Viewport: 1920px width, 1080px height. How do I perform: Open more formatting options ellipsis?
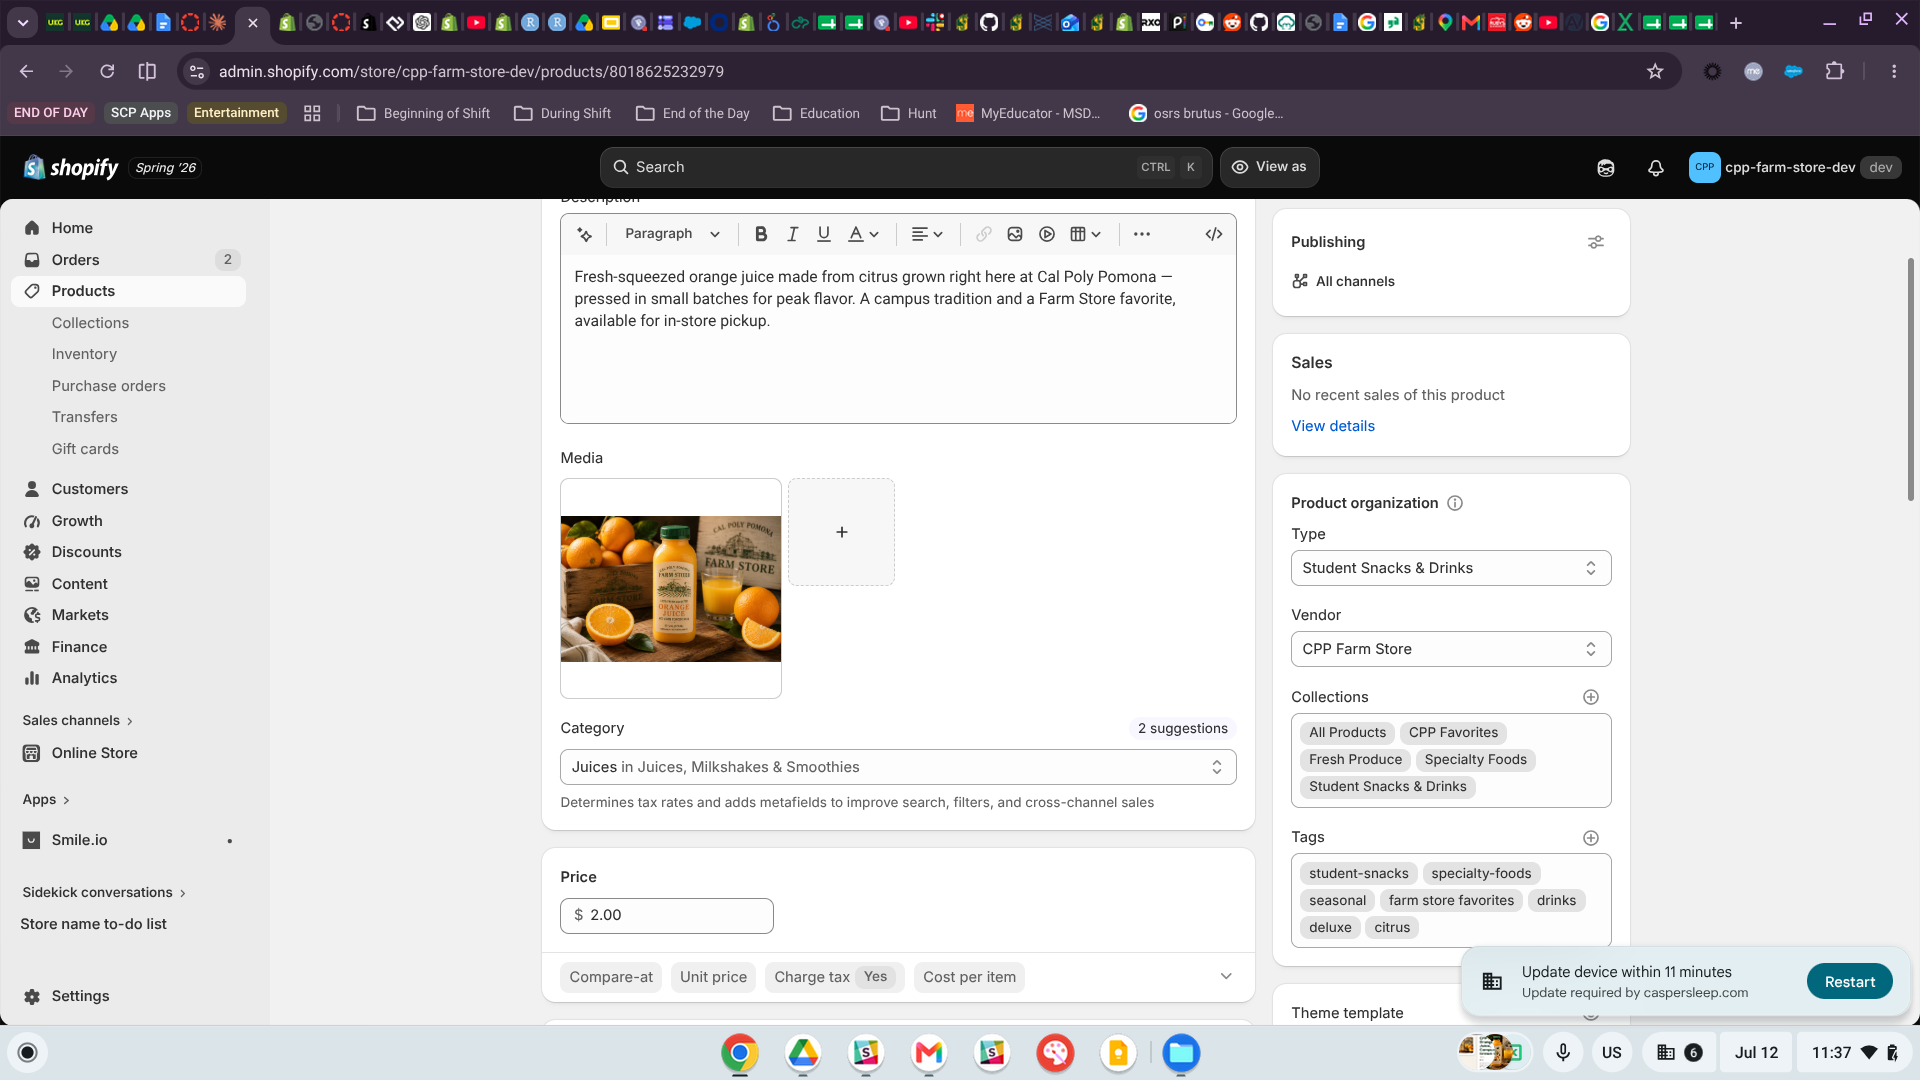click(x=1142, y=234)
